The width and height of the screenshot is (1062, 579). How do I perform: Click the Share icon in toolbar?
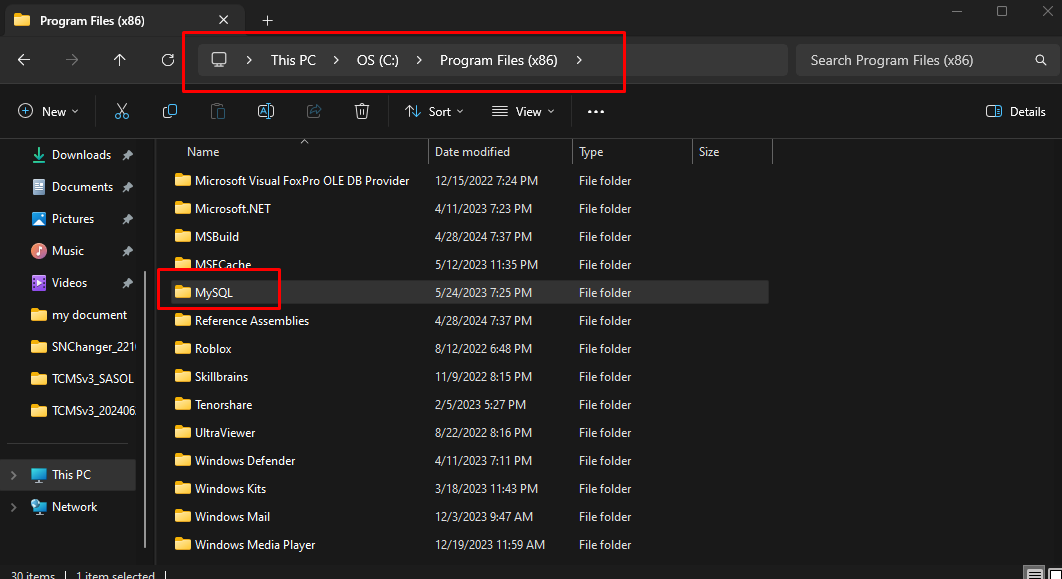(314, 111)
